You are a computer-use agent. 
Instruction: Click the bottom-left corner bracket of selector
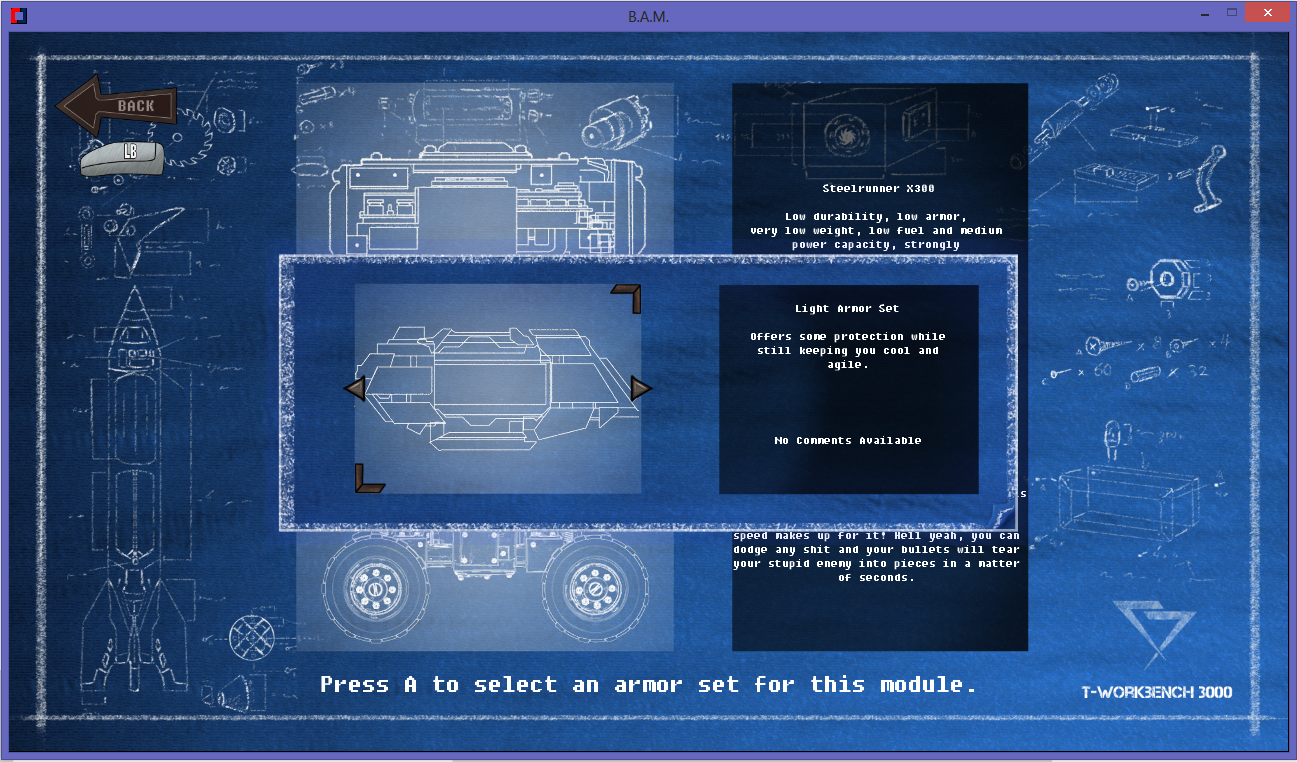click(369, 479)
